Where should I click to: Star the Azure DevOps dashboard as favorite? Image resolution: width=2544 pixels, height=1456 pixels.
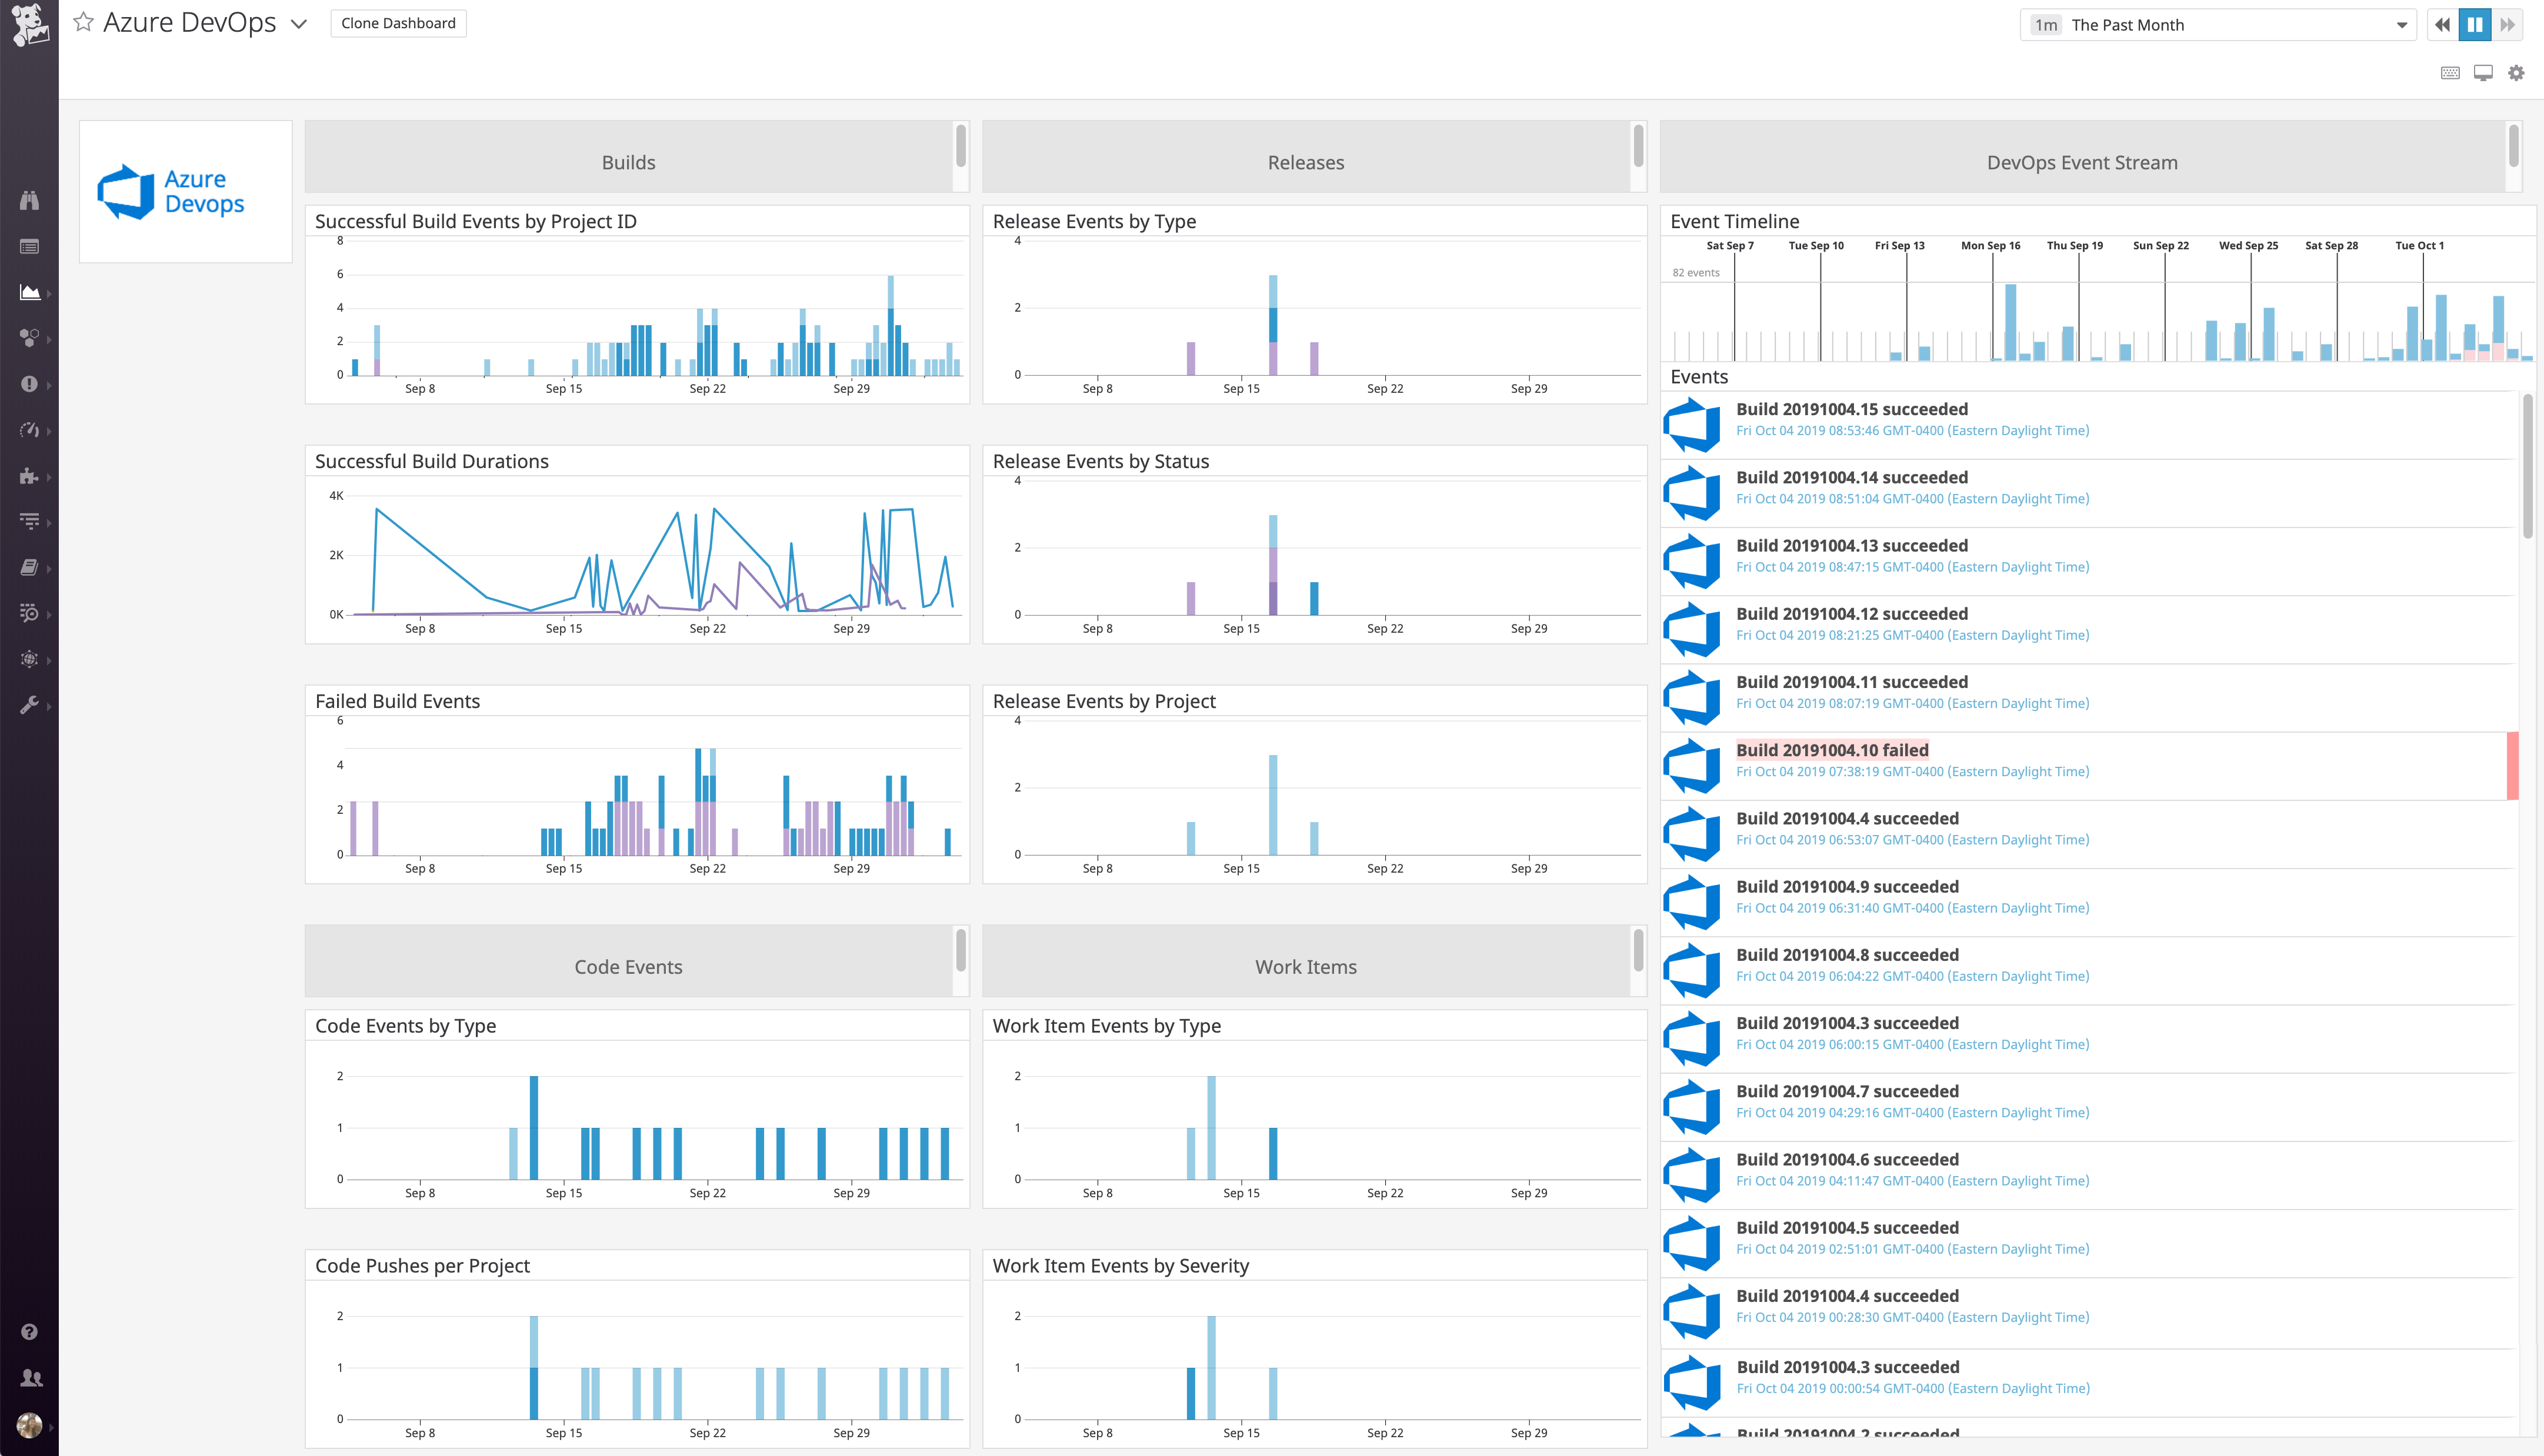[x=82, y=22]
